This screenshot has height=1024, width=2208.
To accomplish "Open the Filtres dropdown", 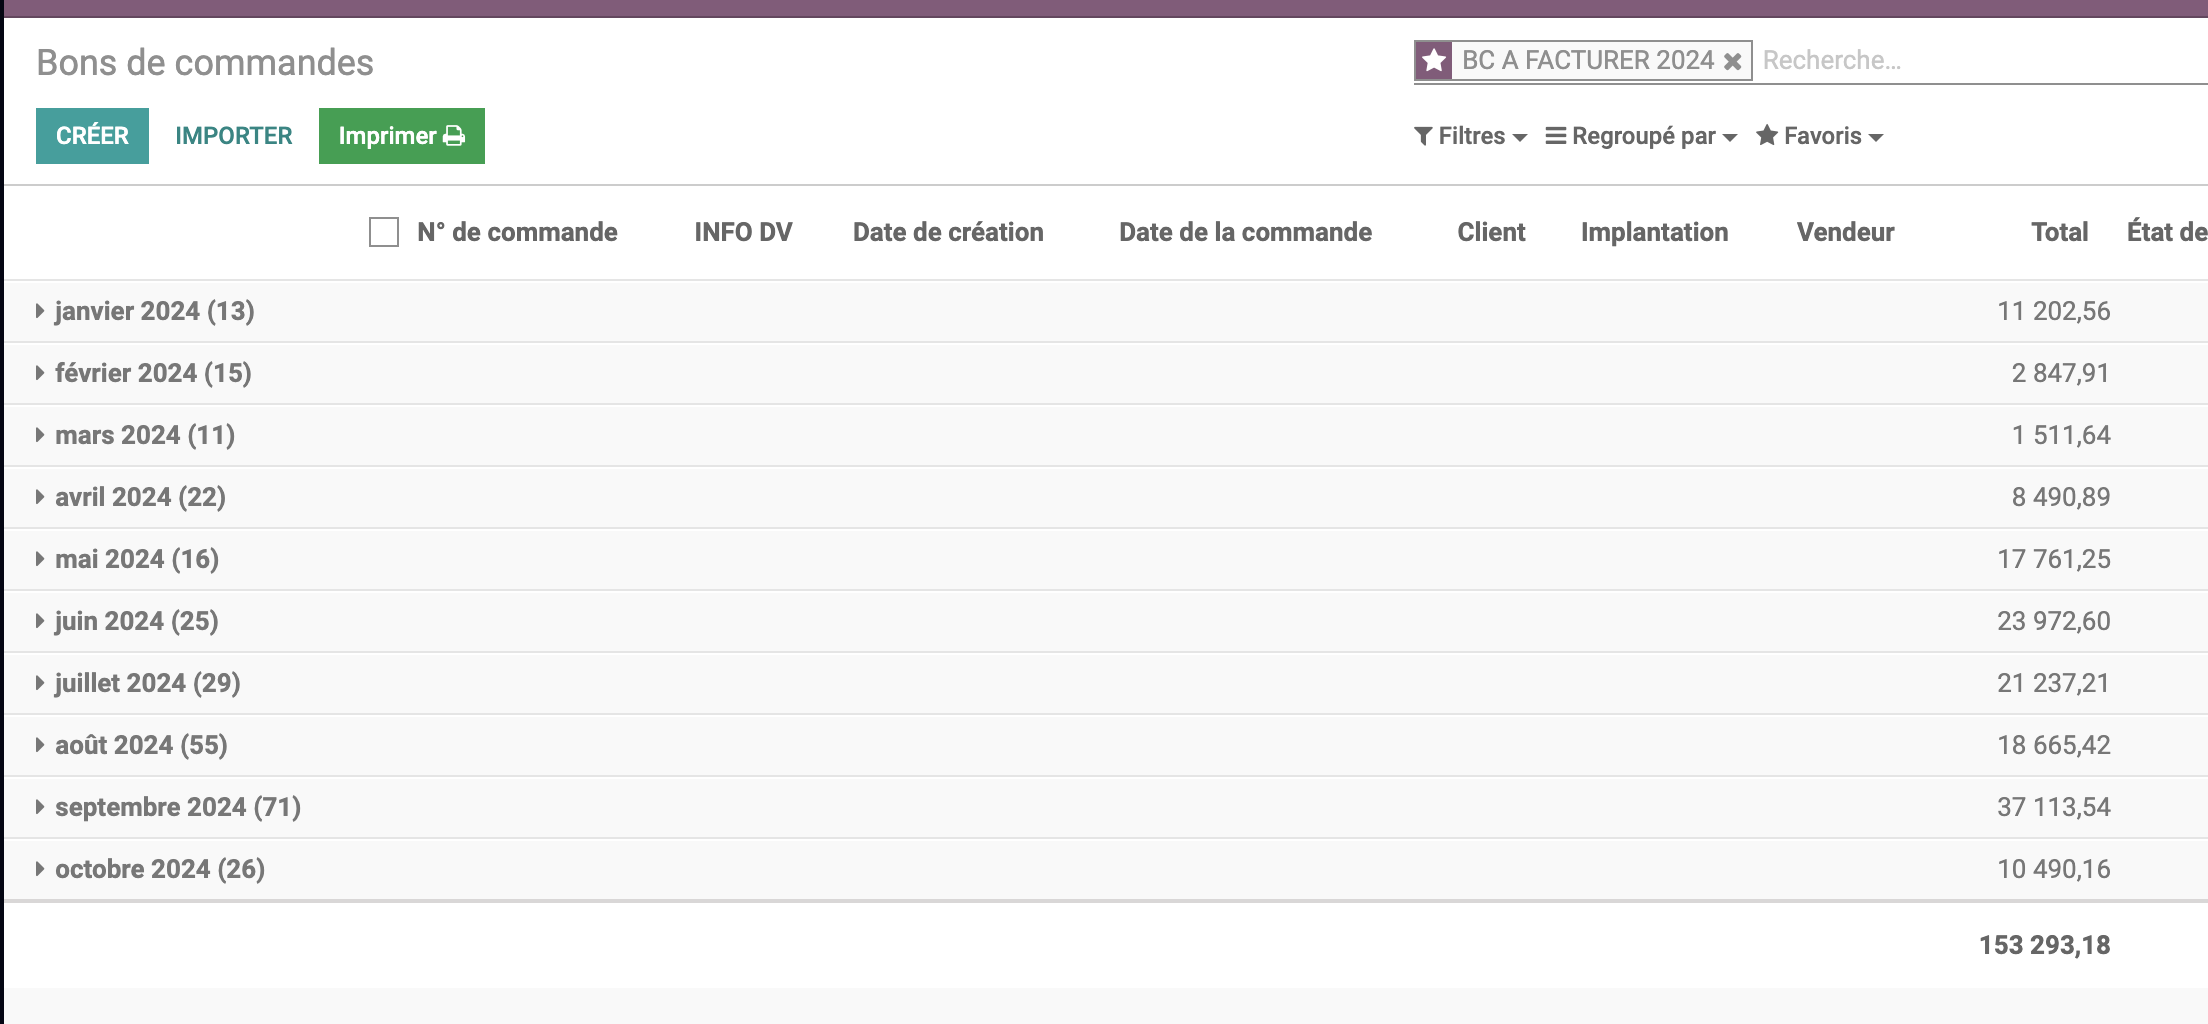I will 1470,136.
